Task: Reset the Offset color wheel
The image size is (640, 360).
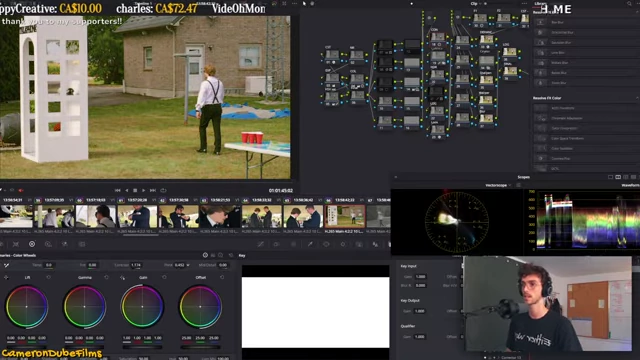Action: point(222,278)
